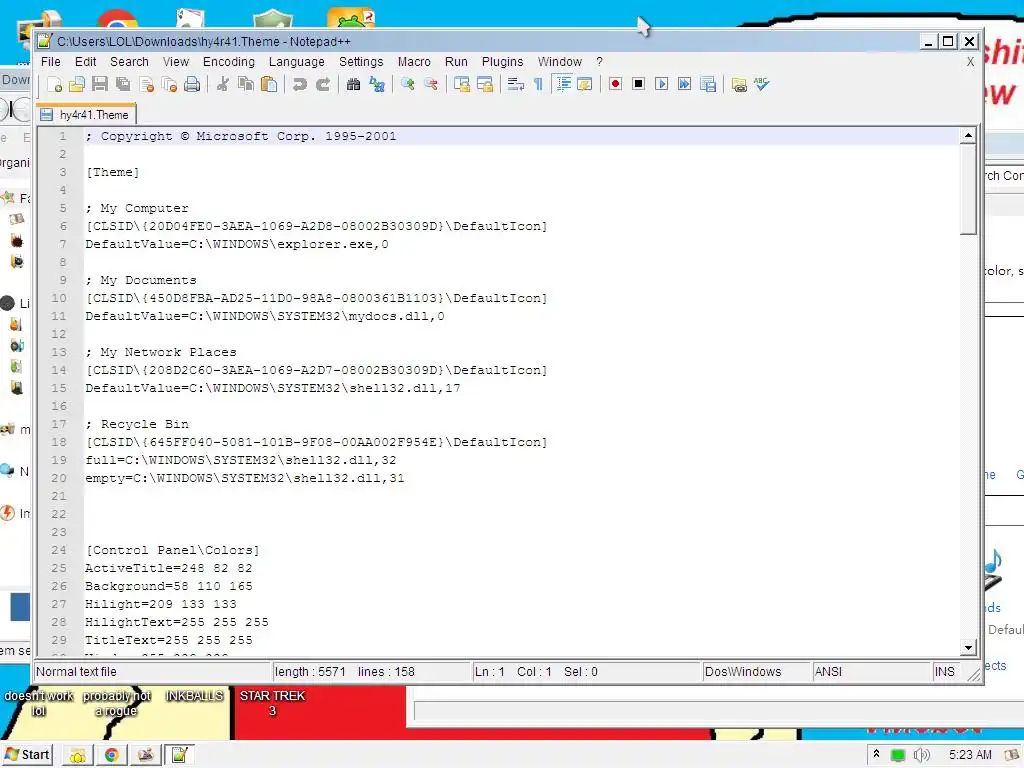This screenshot has height=768, width=1024.
Task: Click the Close document toolbar icon
Action: point(146,84)
